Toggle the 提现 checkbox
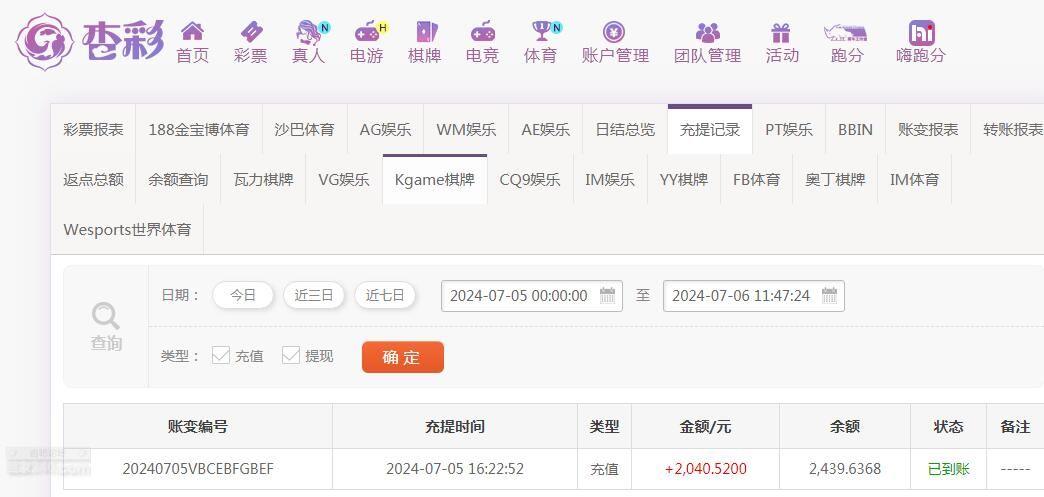This screenshot has height=497, width=1044. (x=291, y=355)
